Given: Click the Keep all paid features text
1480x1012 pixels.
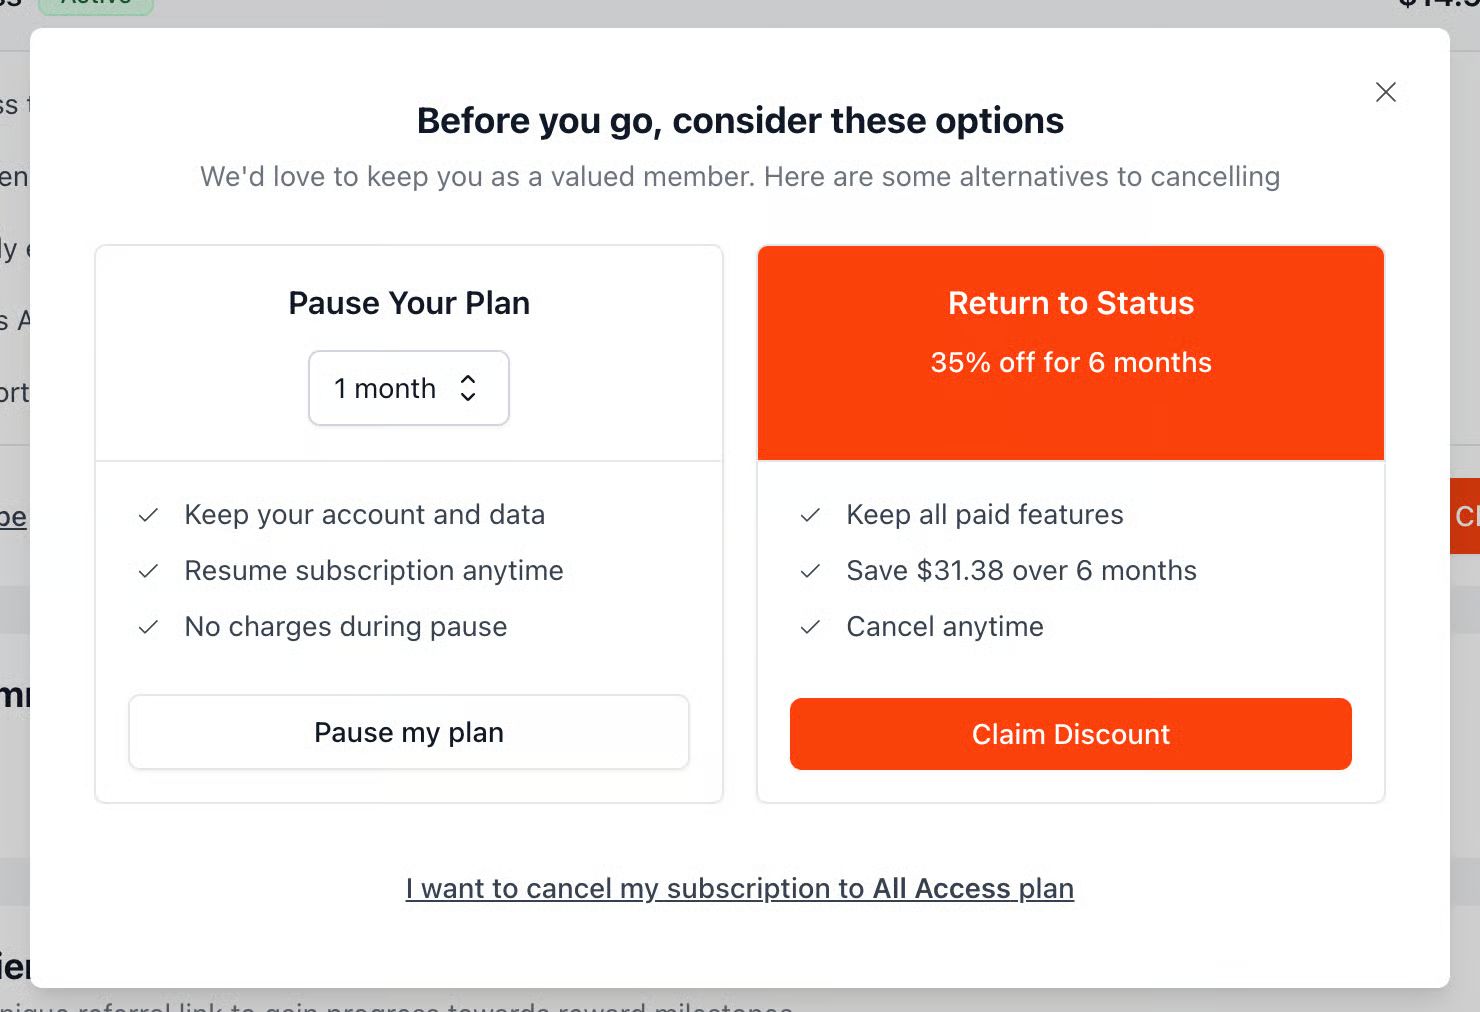Looking at the screenshot, I should coord(984,514).
